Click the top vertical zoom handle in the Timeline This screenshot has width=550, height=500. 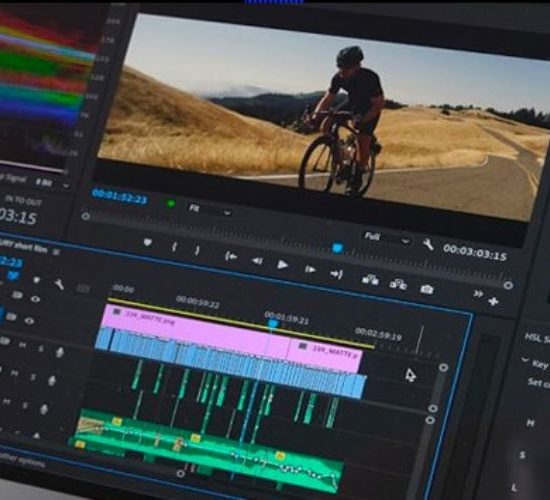(x=443, y=367)
